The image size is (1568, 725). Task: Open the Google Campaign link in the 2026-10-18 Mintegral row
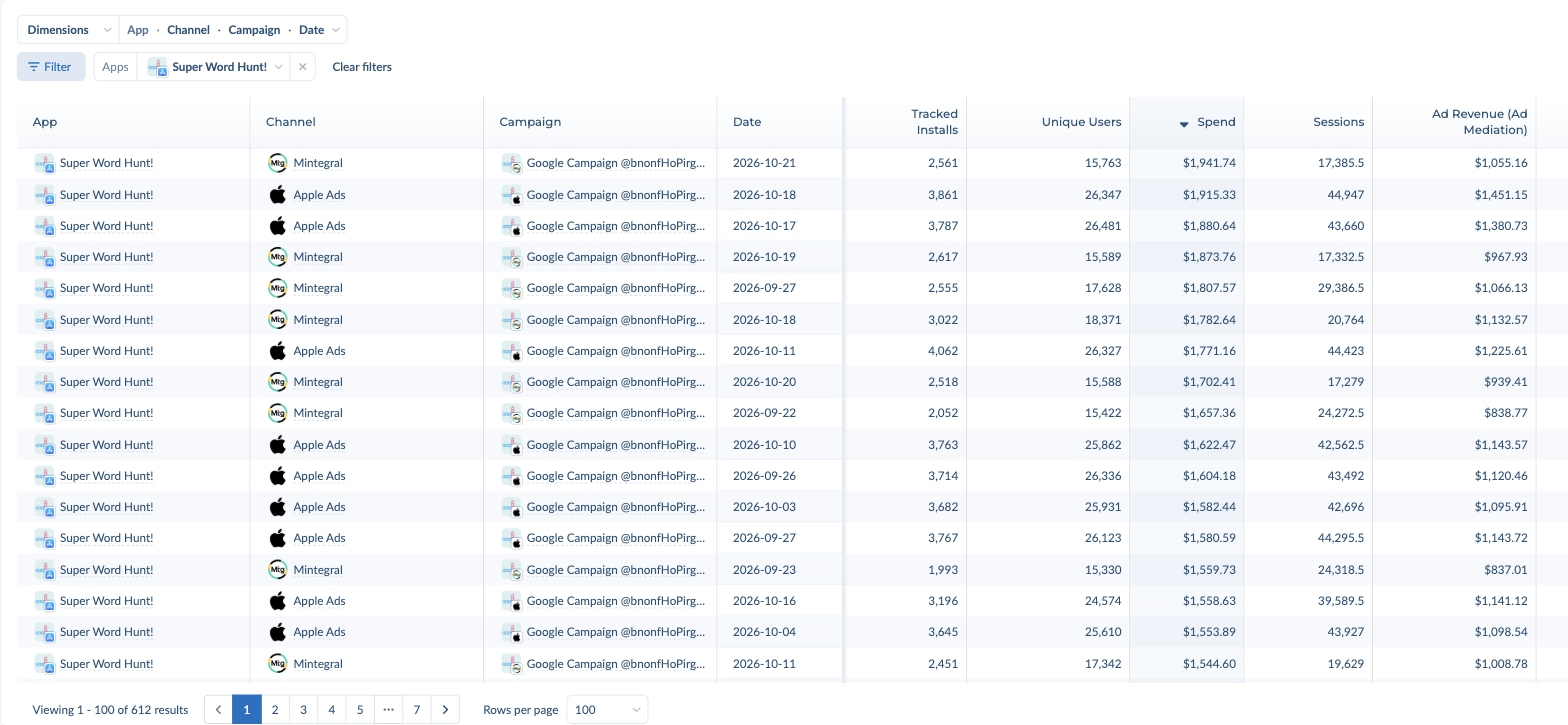[616, 320]
